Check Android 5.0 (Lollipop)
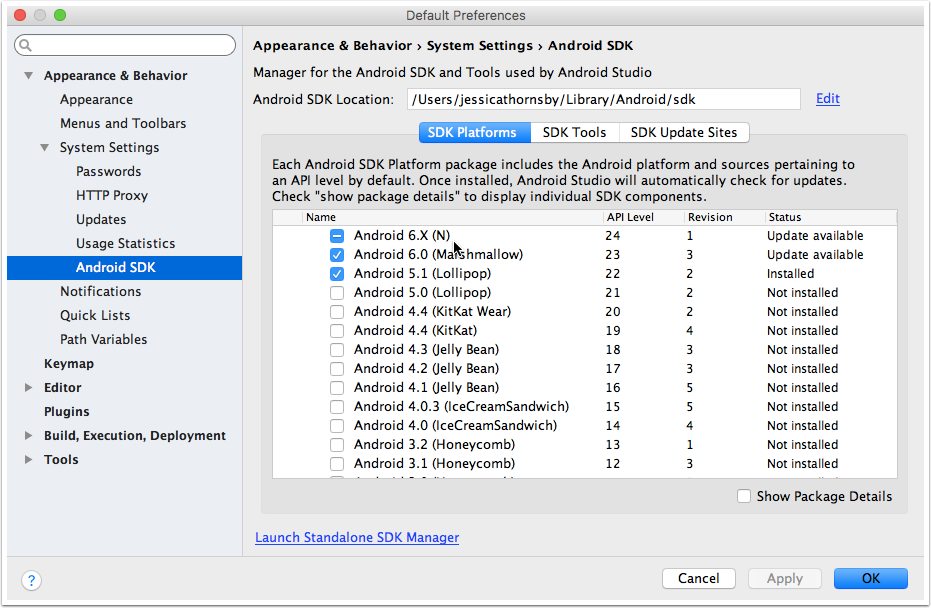The height and width of the screenshot is (608, 931). tap(337, 293)
